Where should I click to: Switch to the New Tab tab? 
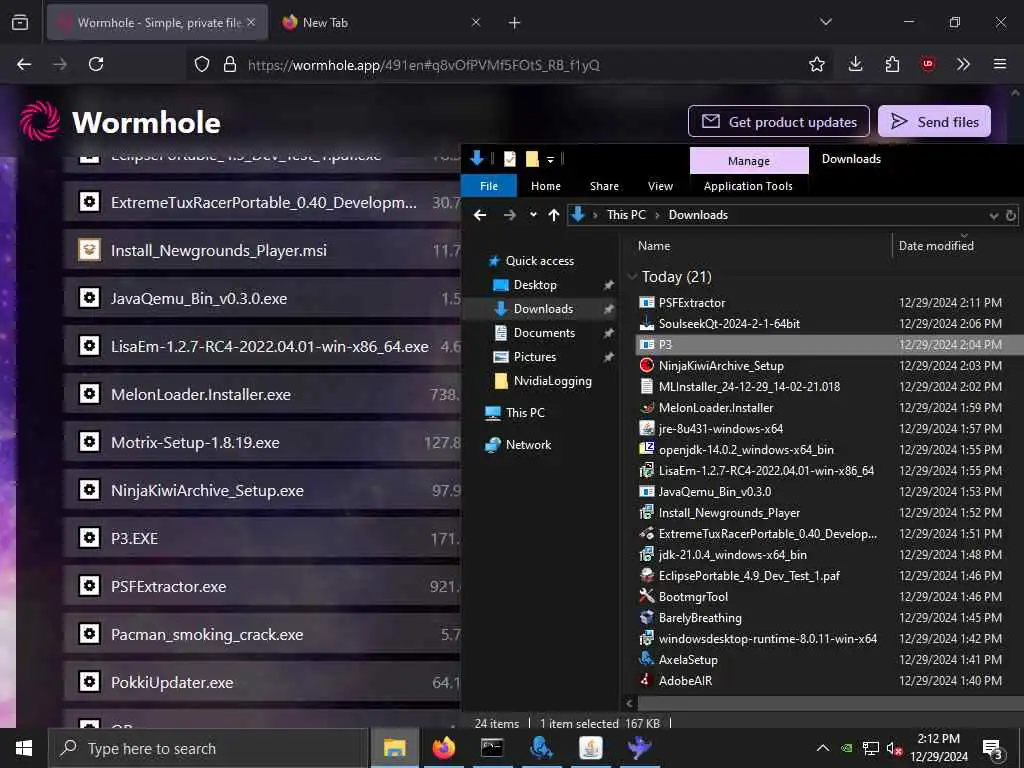381,23
